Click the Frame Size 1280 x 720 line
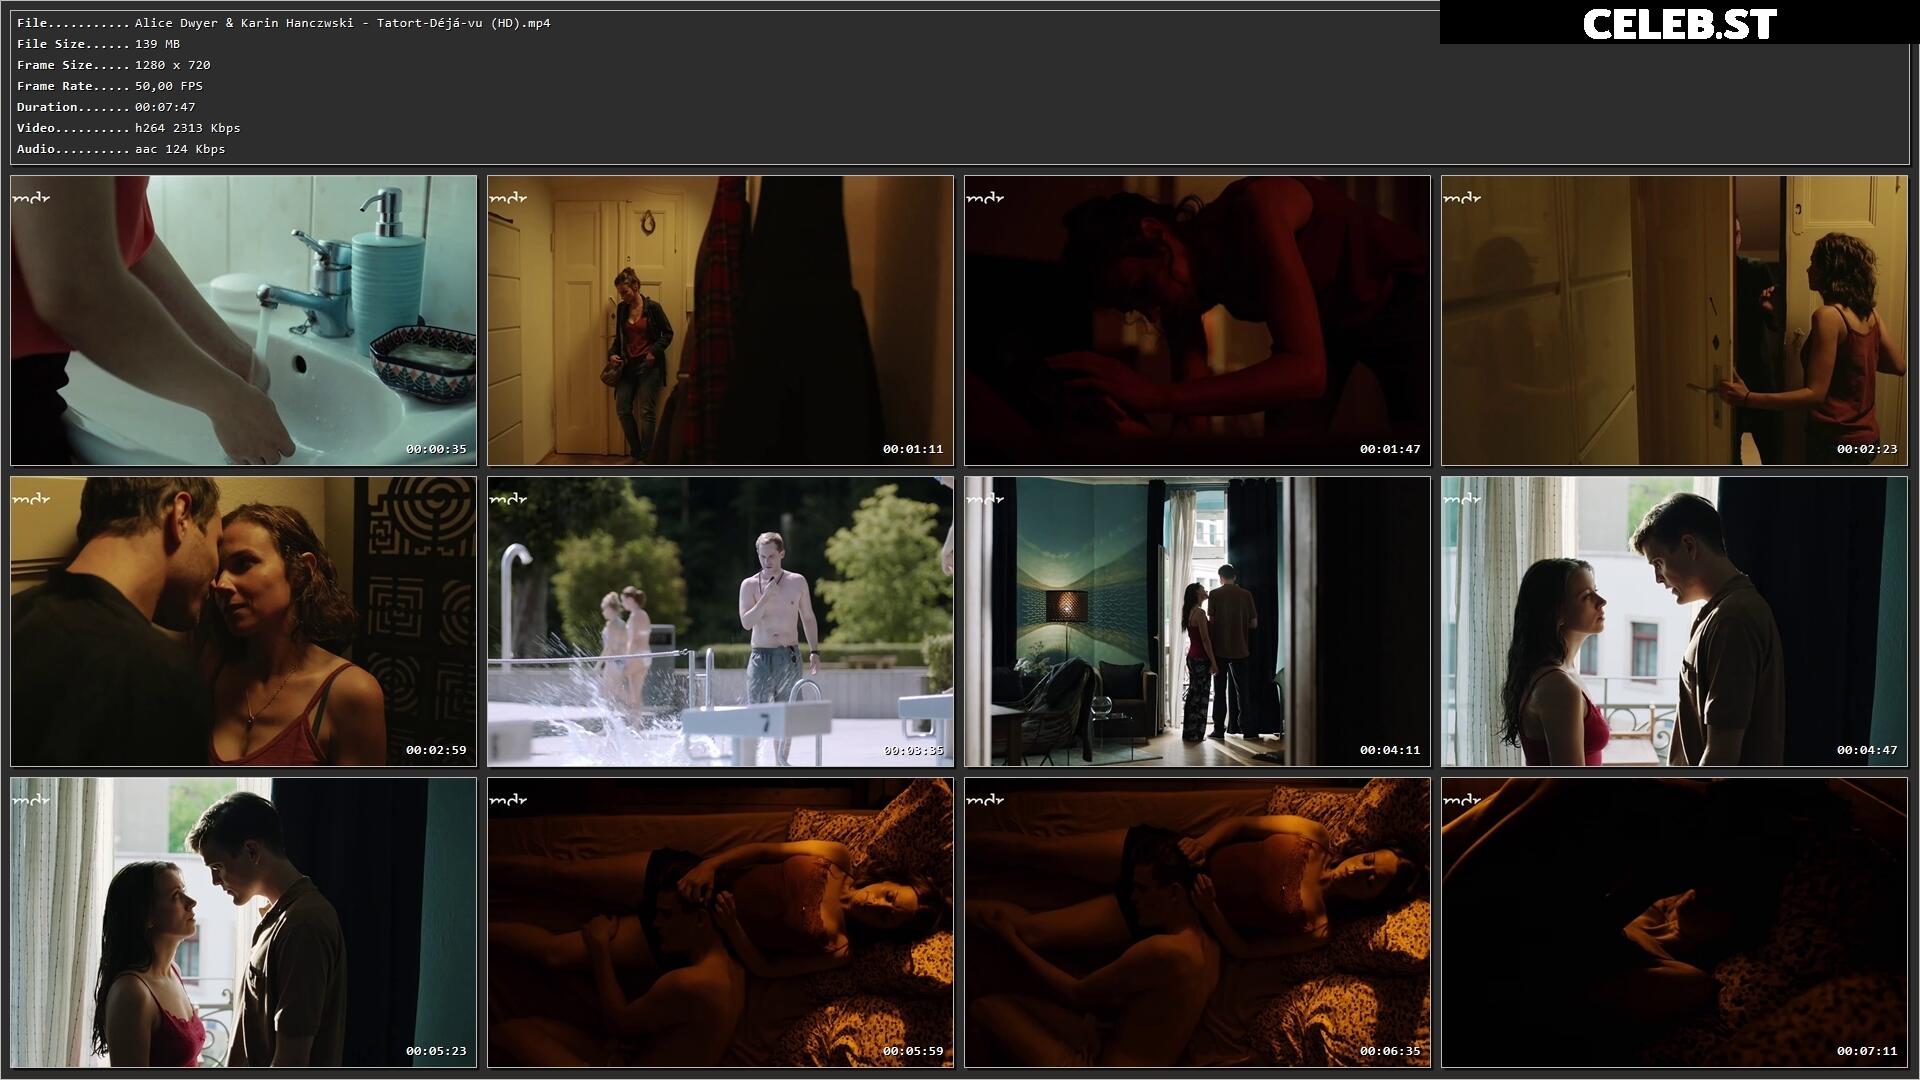Viewport: 1920px width, 1080px height. pos(113,65)
